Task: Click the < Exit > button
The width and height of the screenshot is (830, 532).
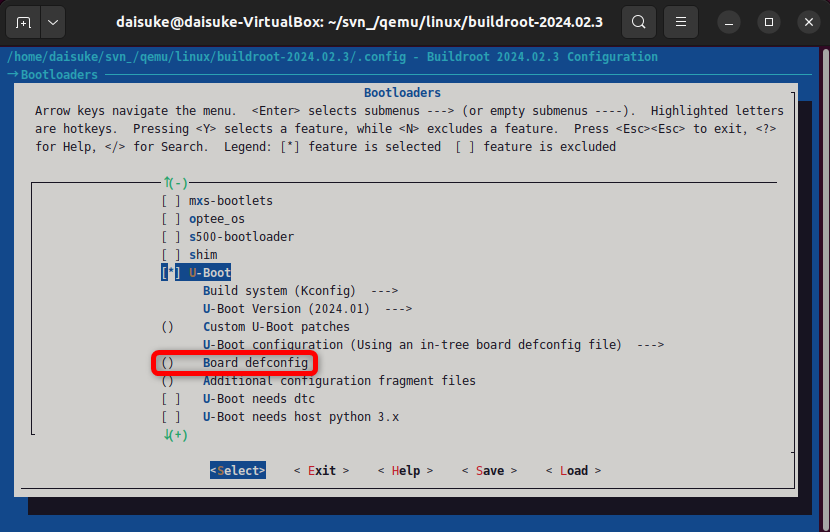Action: 321,471
